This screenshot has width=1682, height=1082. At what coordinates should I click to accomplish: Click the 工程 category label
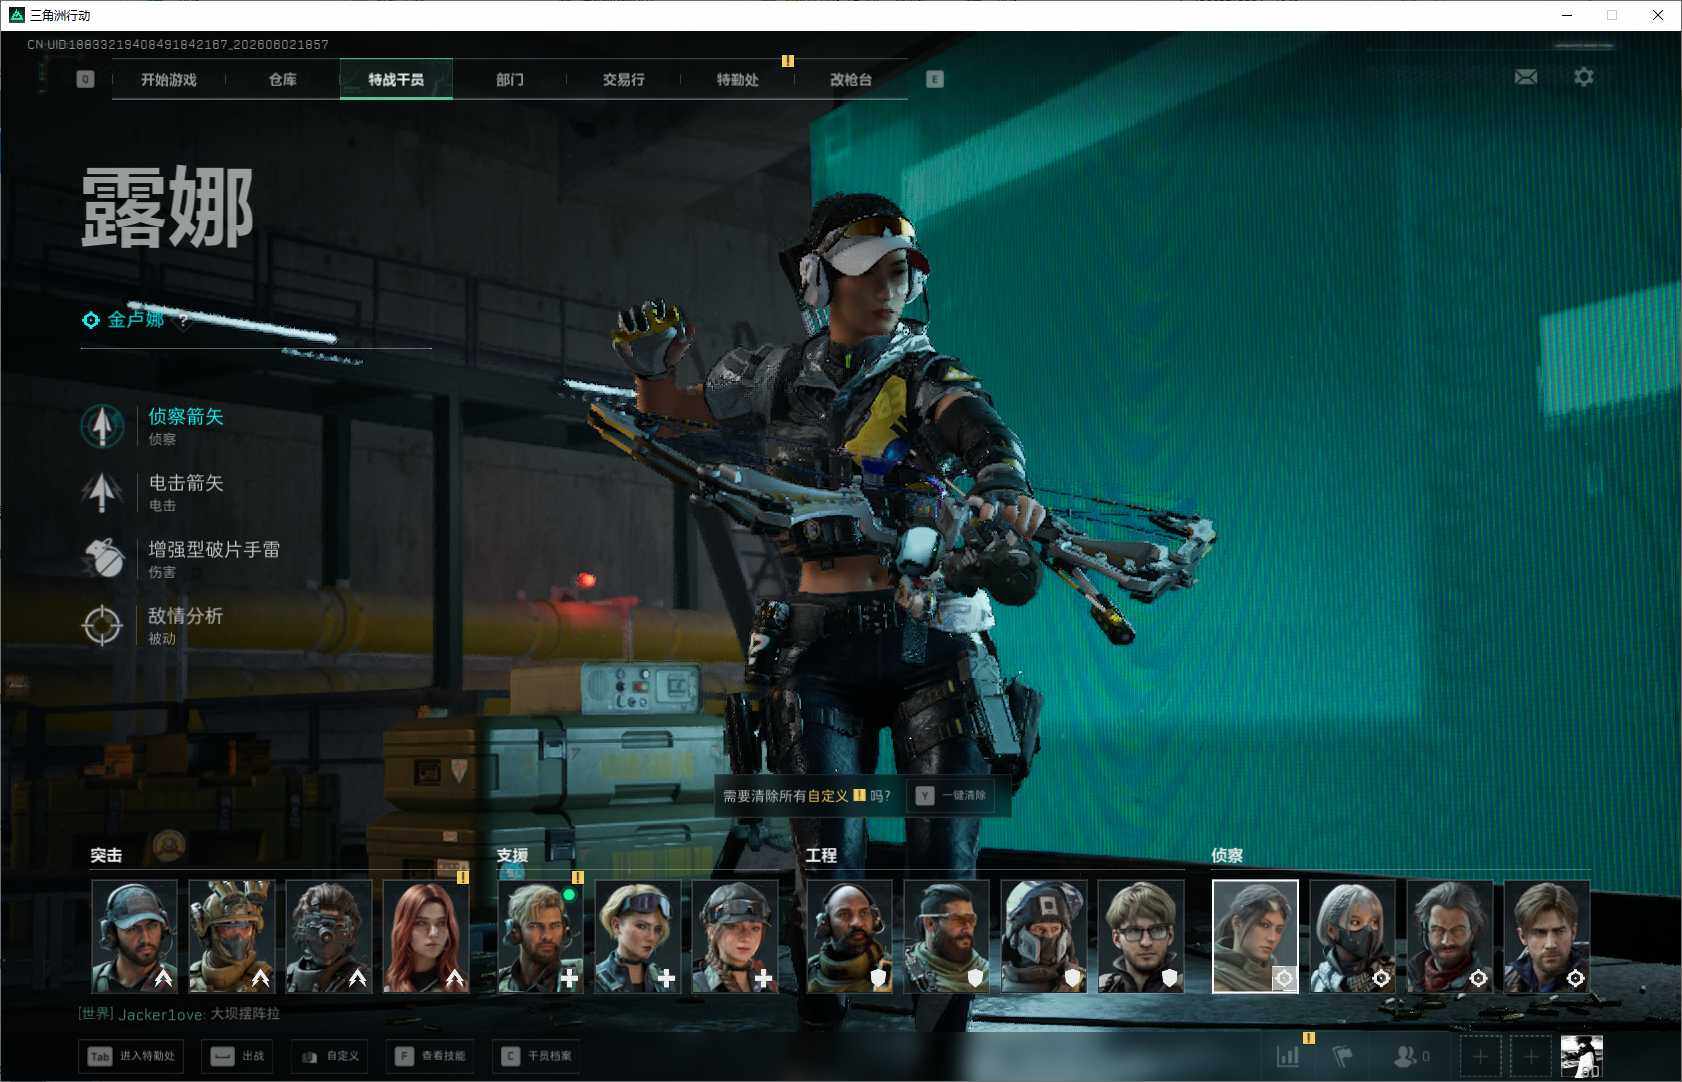coord(821,855)
